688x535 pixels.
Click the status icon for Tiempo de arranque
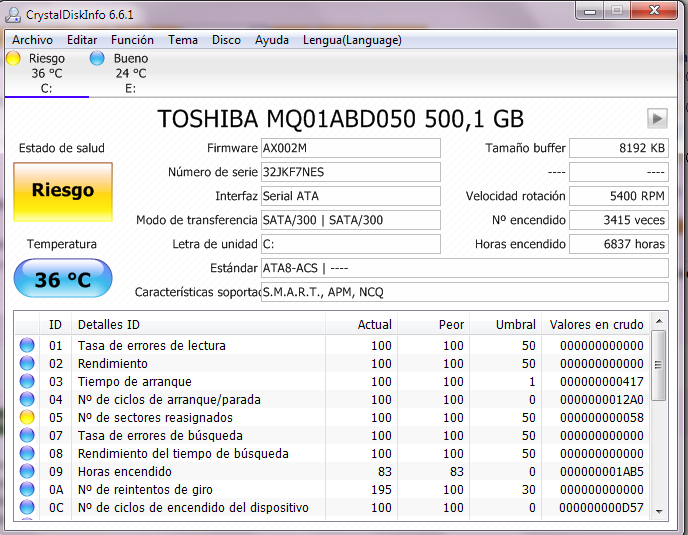pos(27,381)
